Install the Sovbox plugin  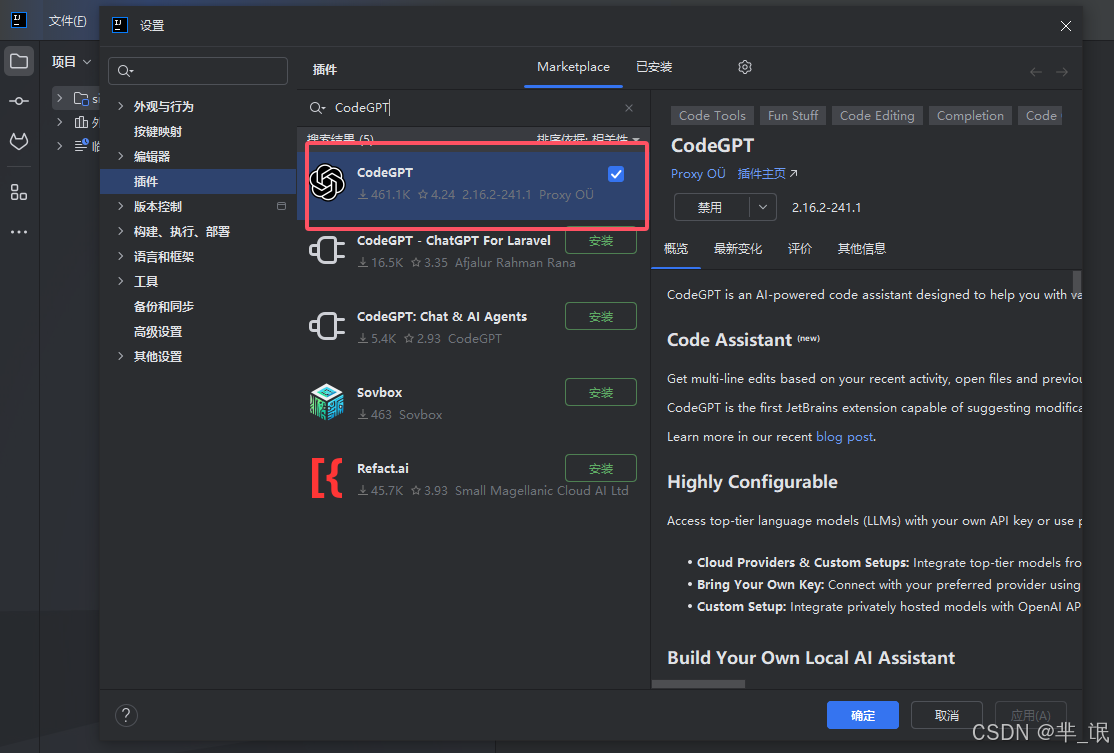tap(601, 392)
